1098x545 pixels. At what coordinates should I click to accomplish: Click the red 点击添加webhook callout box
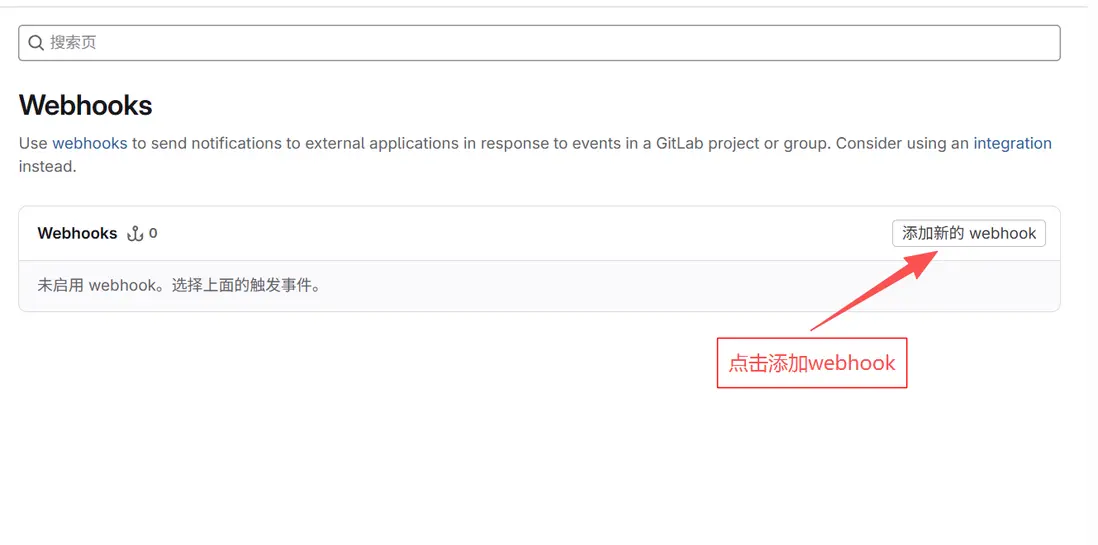[x=811, y=363]
